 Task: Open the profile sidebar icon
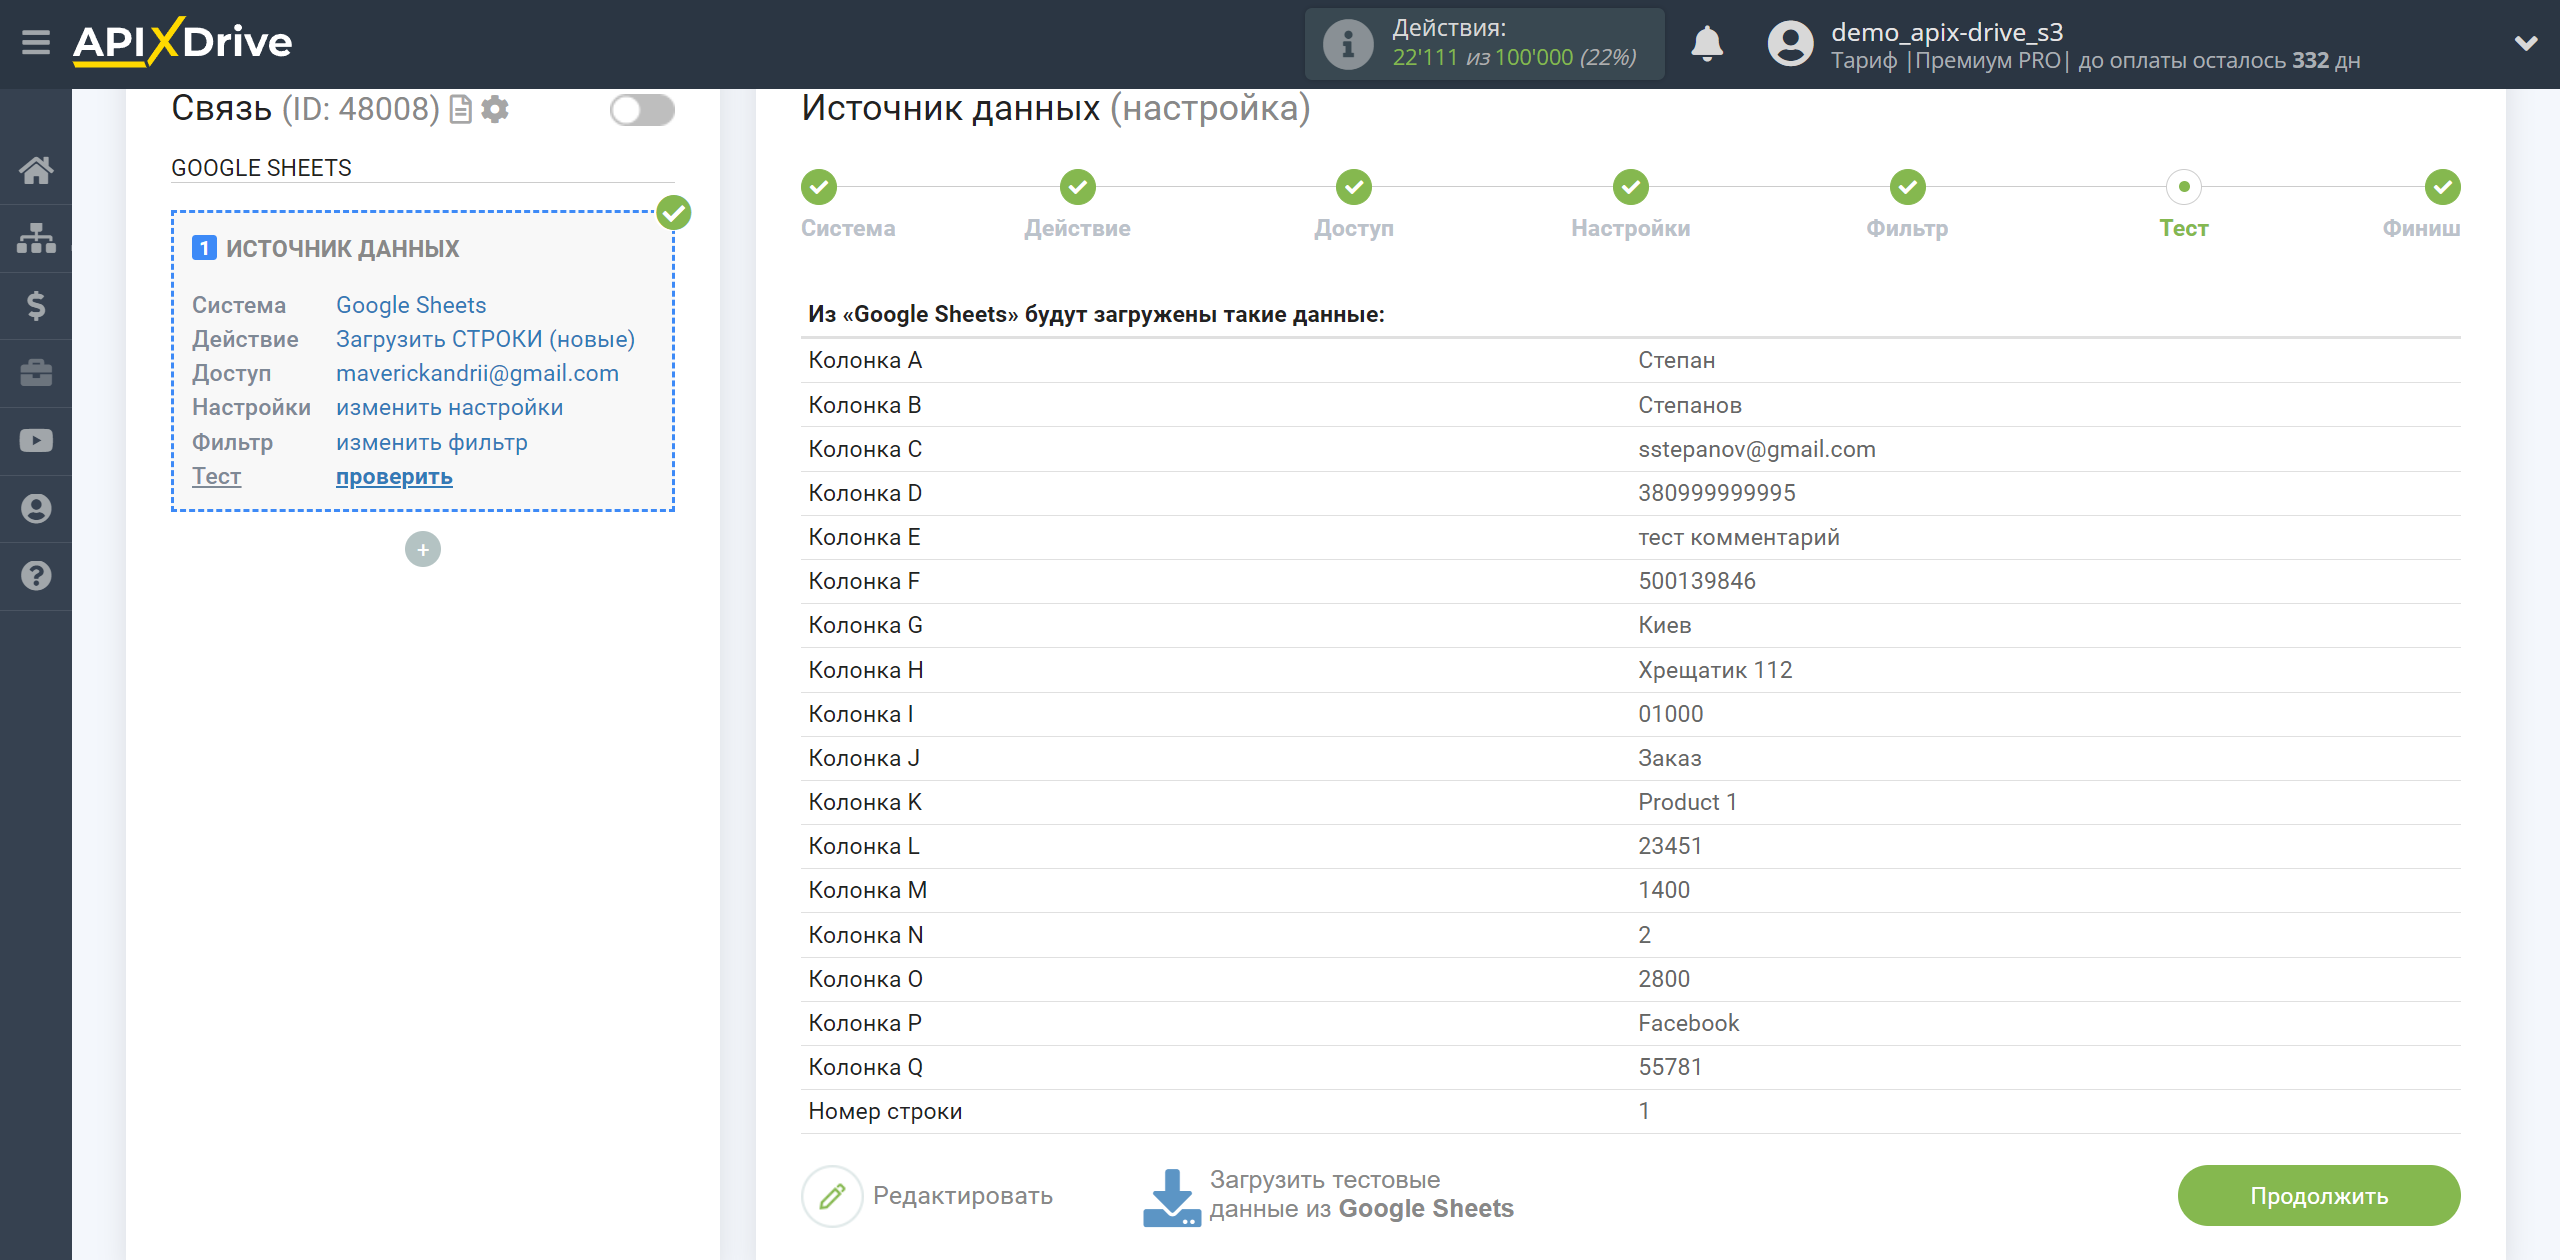coord(36,508)
